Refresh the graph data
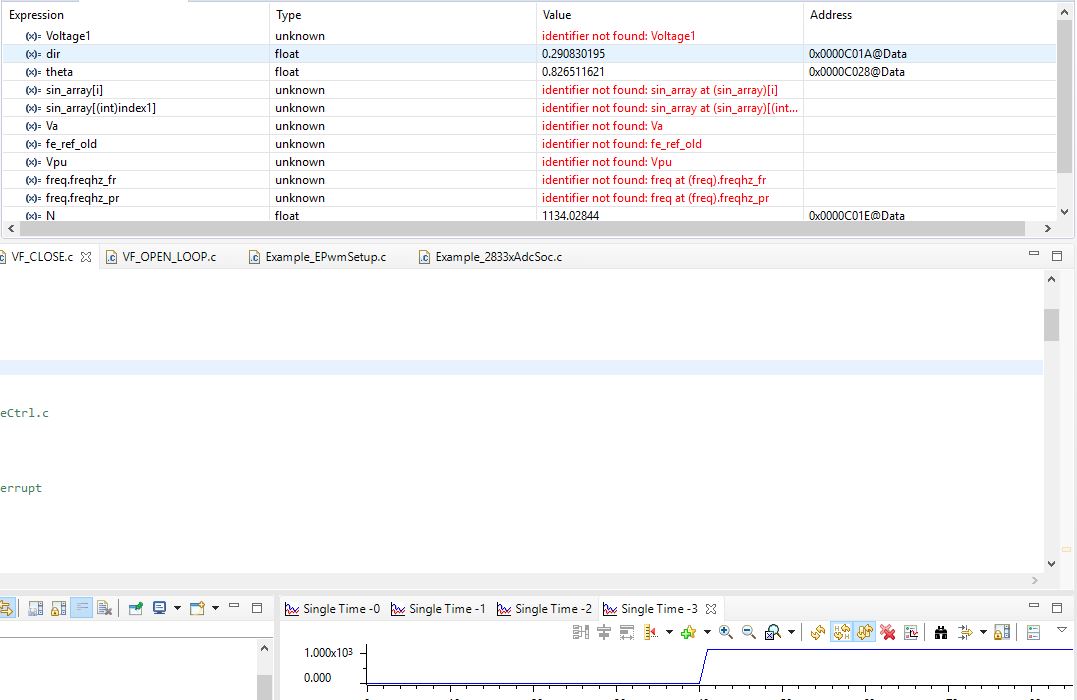The width and height of the screenshot is (1077, 700). [817, 631]
